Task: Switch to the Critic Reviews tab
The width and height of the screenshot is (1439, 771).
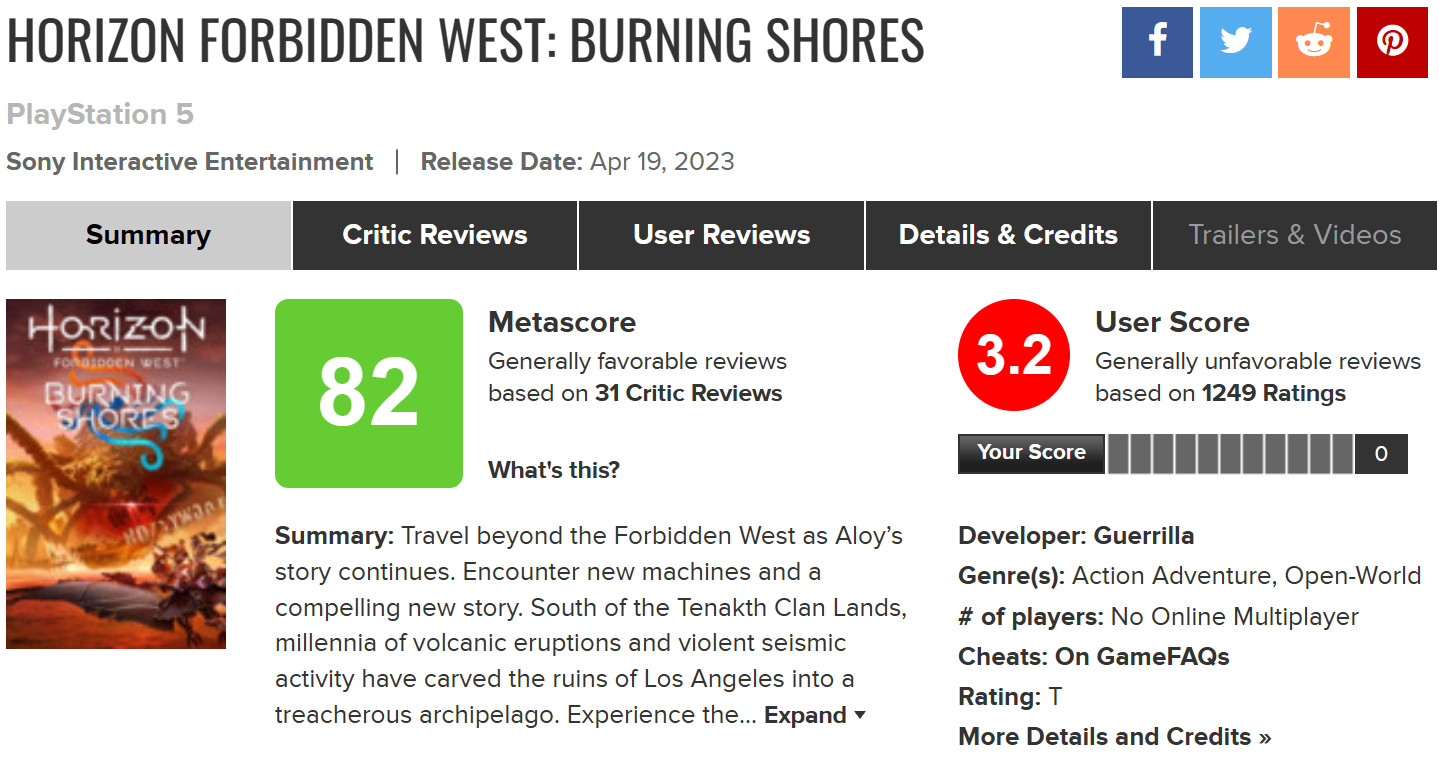Action: [435, 235]
